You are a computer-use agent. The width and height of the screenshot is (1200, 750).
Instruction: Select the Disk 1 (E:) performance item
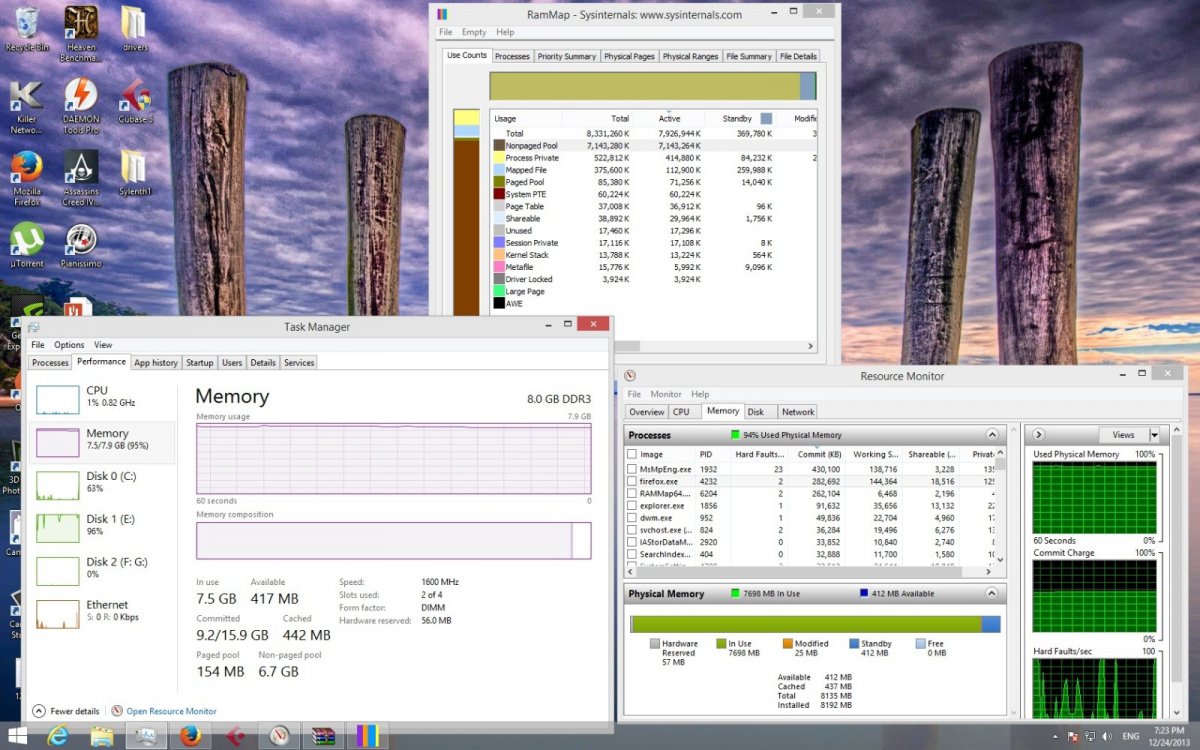pos(102,528)
